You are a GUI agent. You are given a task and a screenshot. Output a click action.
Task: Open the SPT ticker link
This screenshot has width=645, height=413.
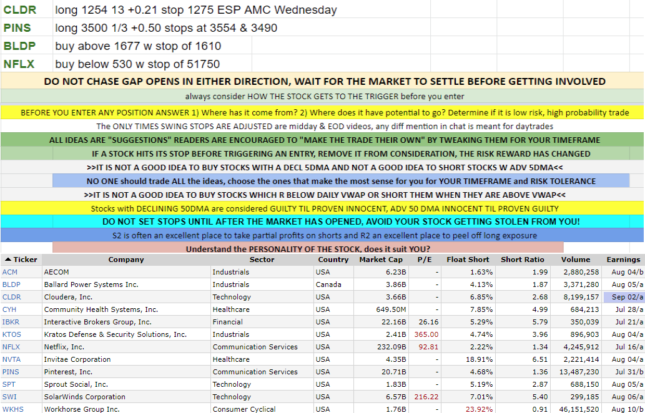pos(9,384)
